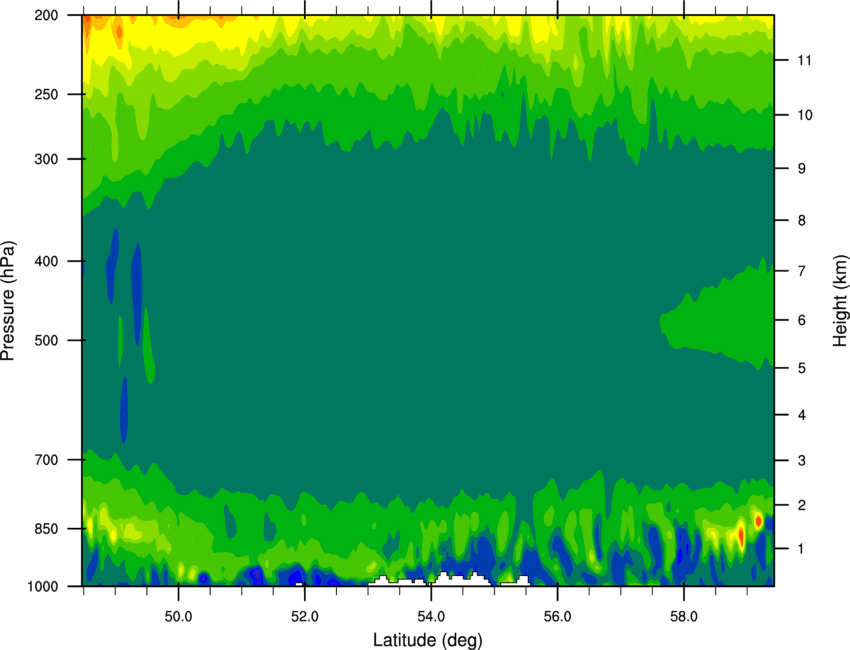Select the 1000 pressure tick label
This screenshot has width=850, height=650.
(x=43, y=587)
